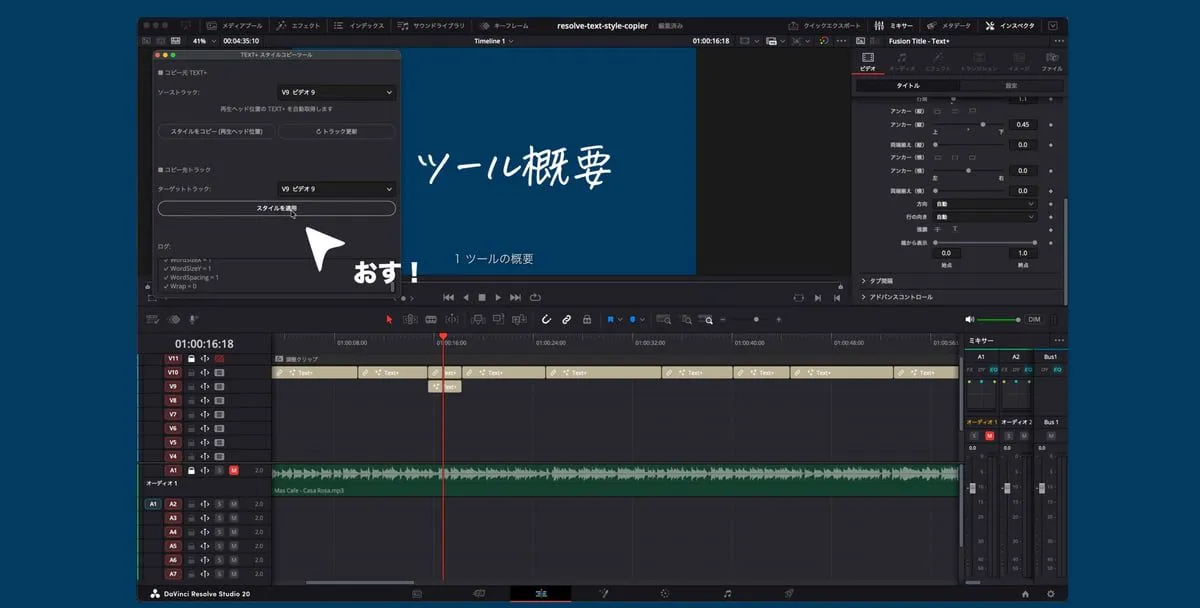Click the position lock icon in toolbar
The width and height of the screenshot is (1200, 608).
tap(586, 319)
